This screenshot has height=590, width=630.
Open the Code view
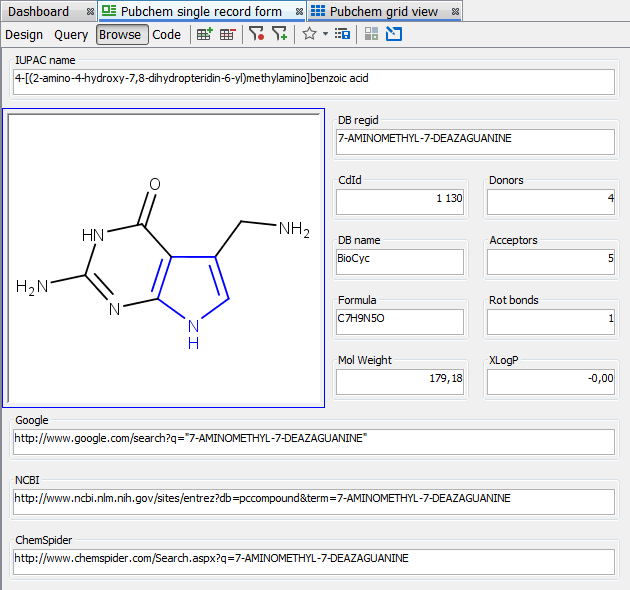tap(167, 34)
